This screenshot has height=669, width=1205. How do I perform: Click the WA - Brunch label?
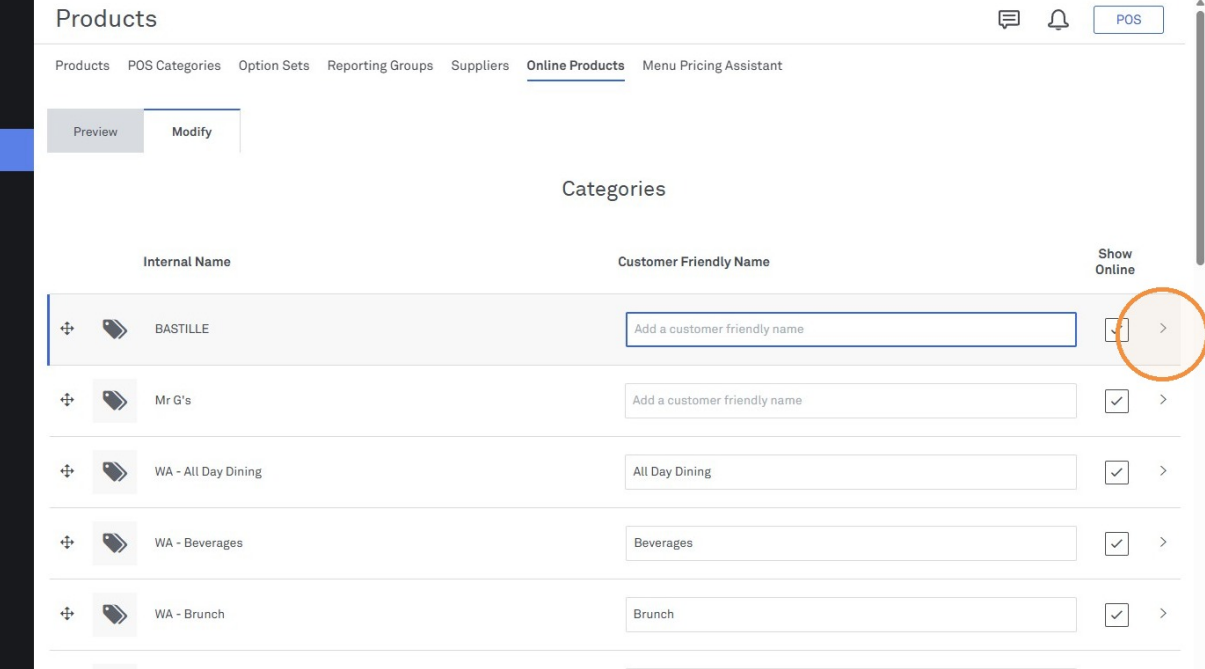point(190,614)
